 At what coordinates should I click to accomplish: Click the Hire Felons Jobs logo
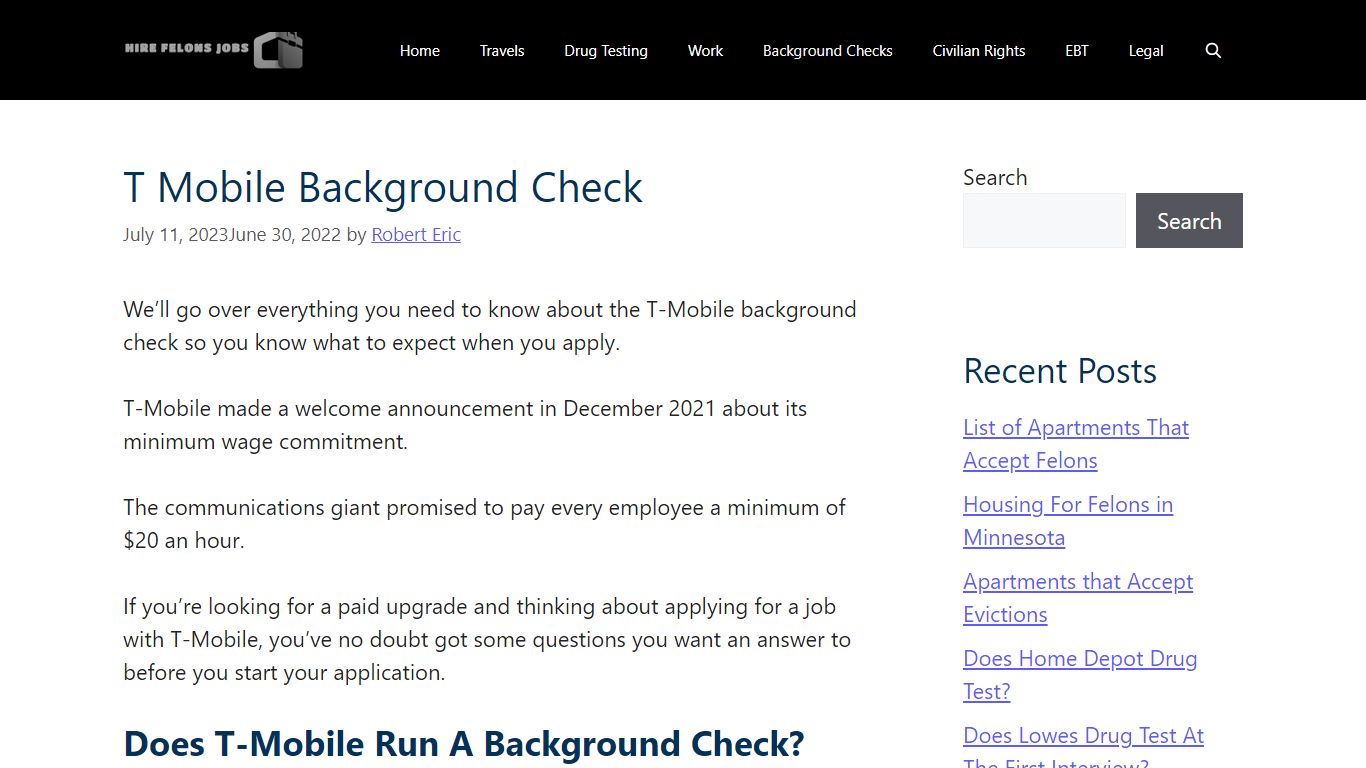214,50
